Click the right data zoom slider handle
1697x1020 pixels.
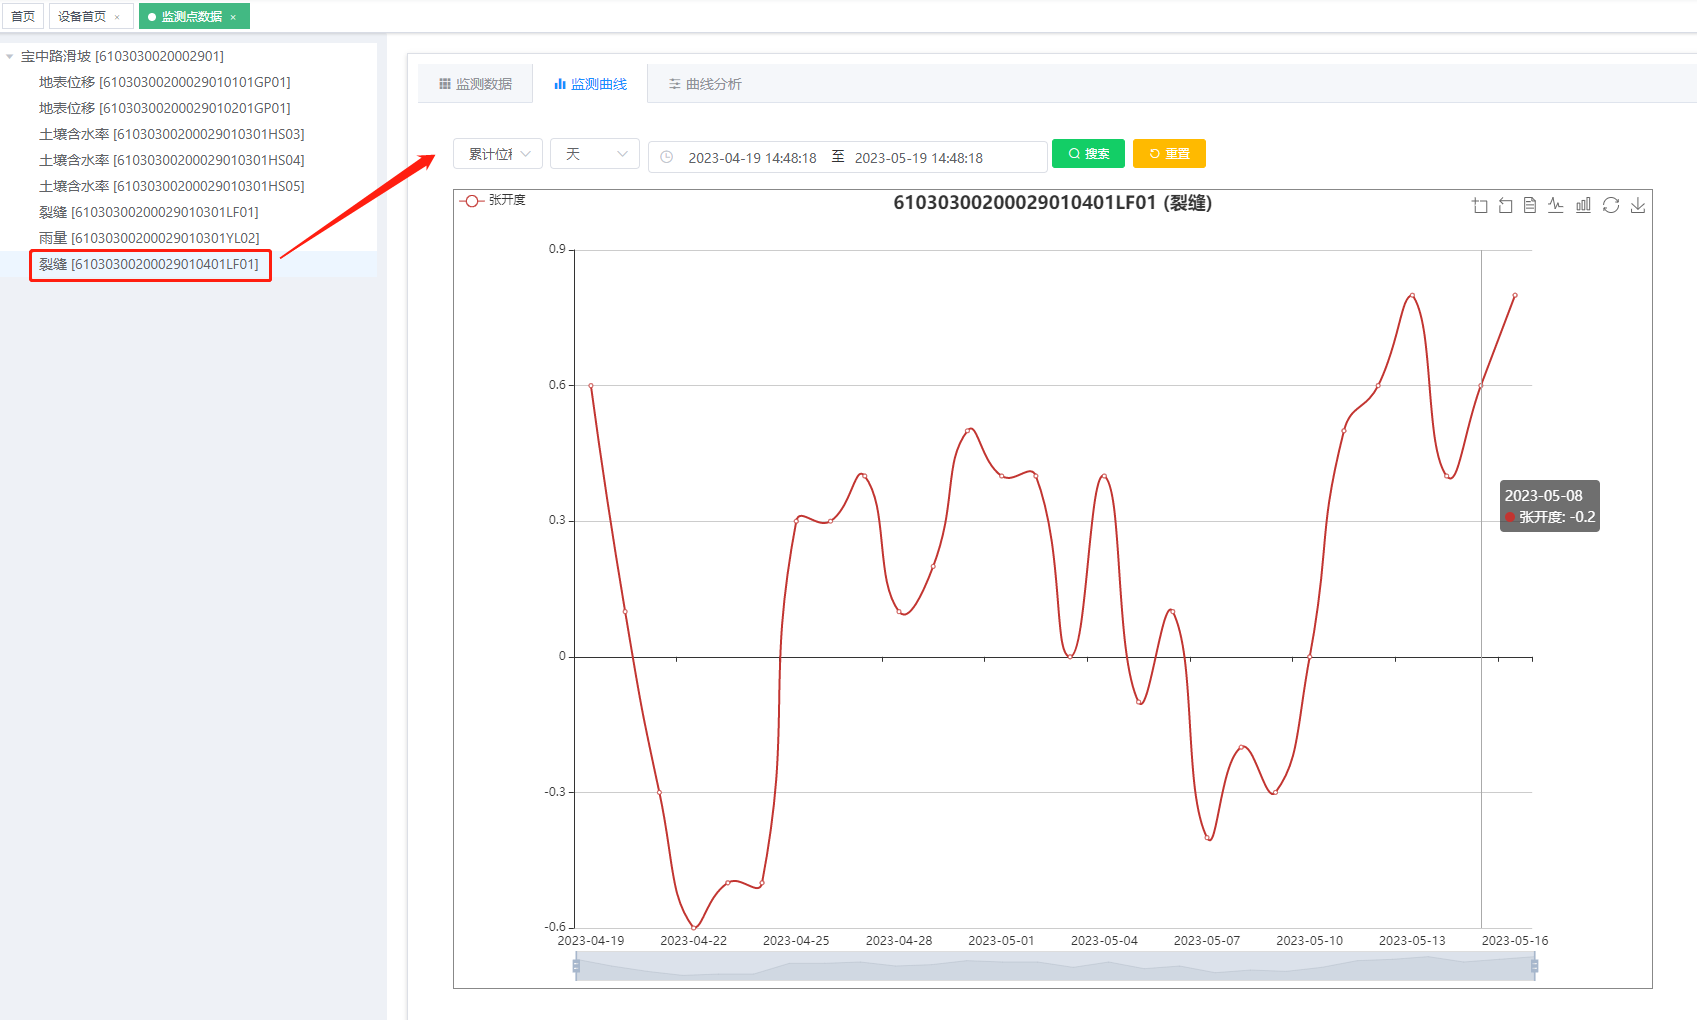1534,966
